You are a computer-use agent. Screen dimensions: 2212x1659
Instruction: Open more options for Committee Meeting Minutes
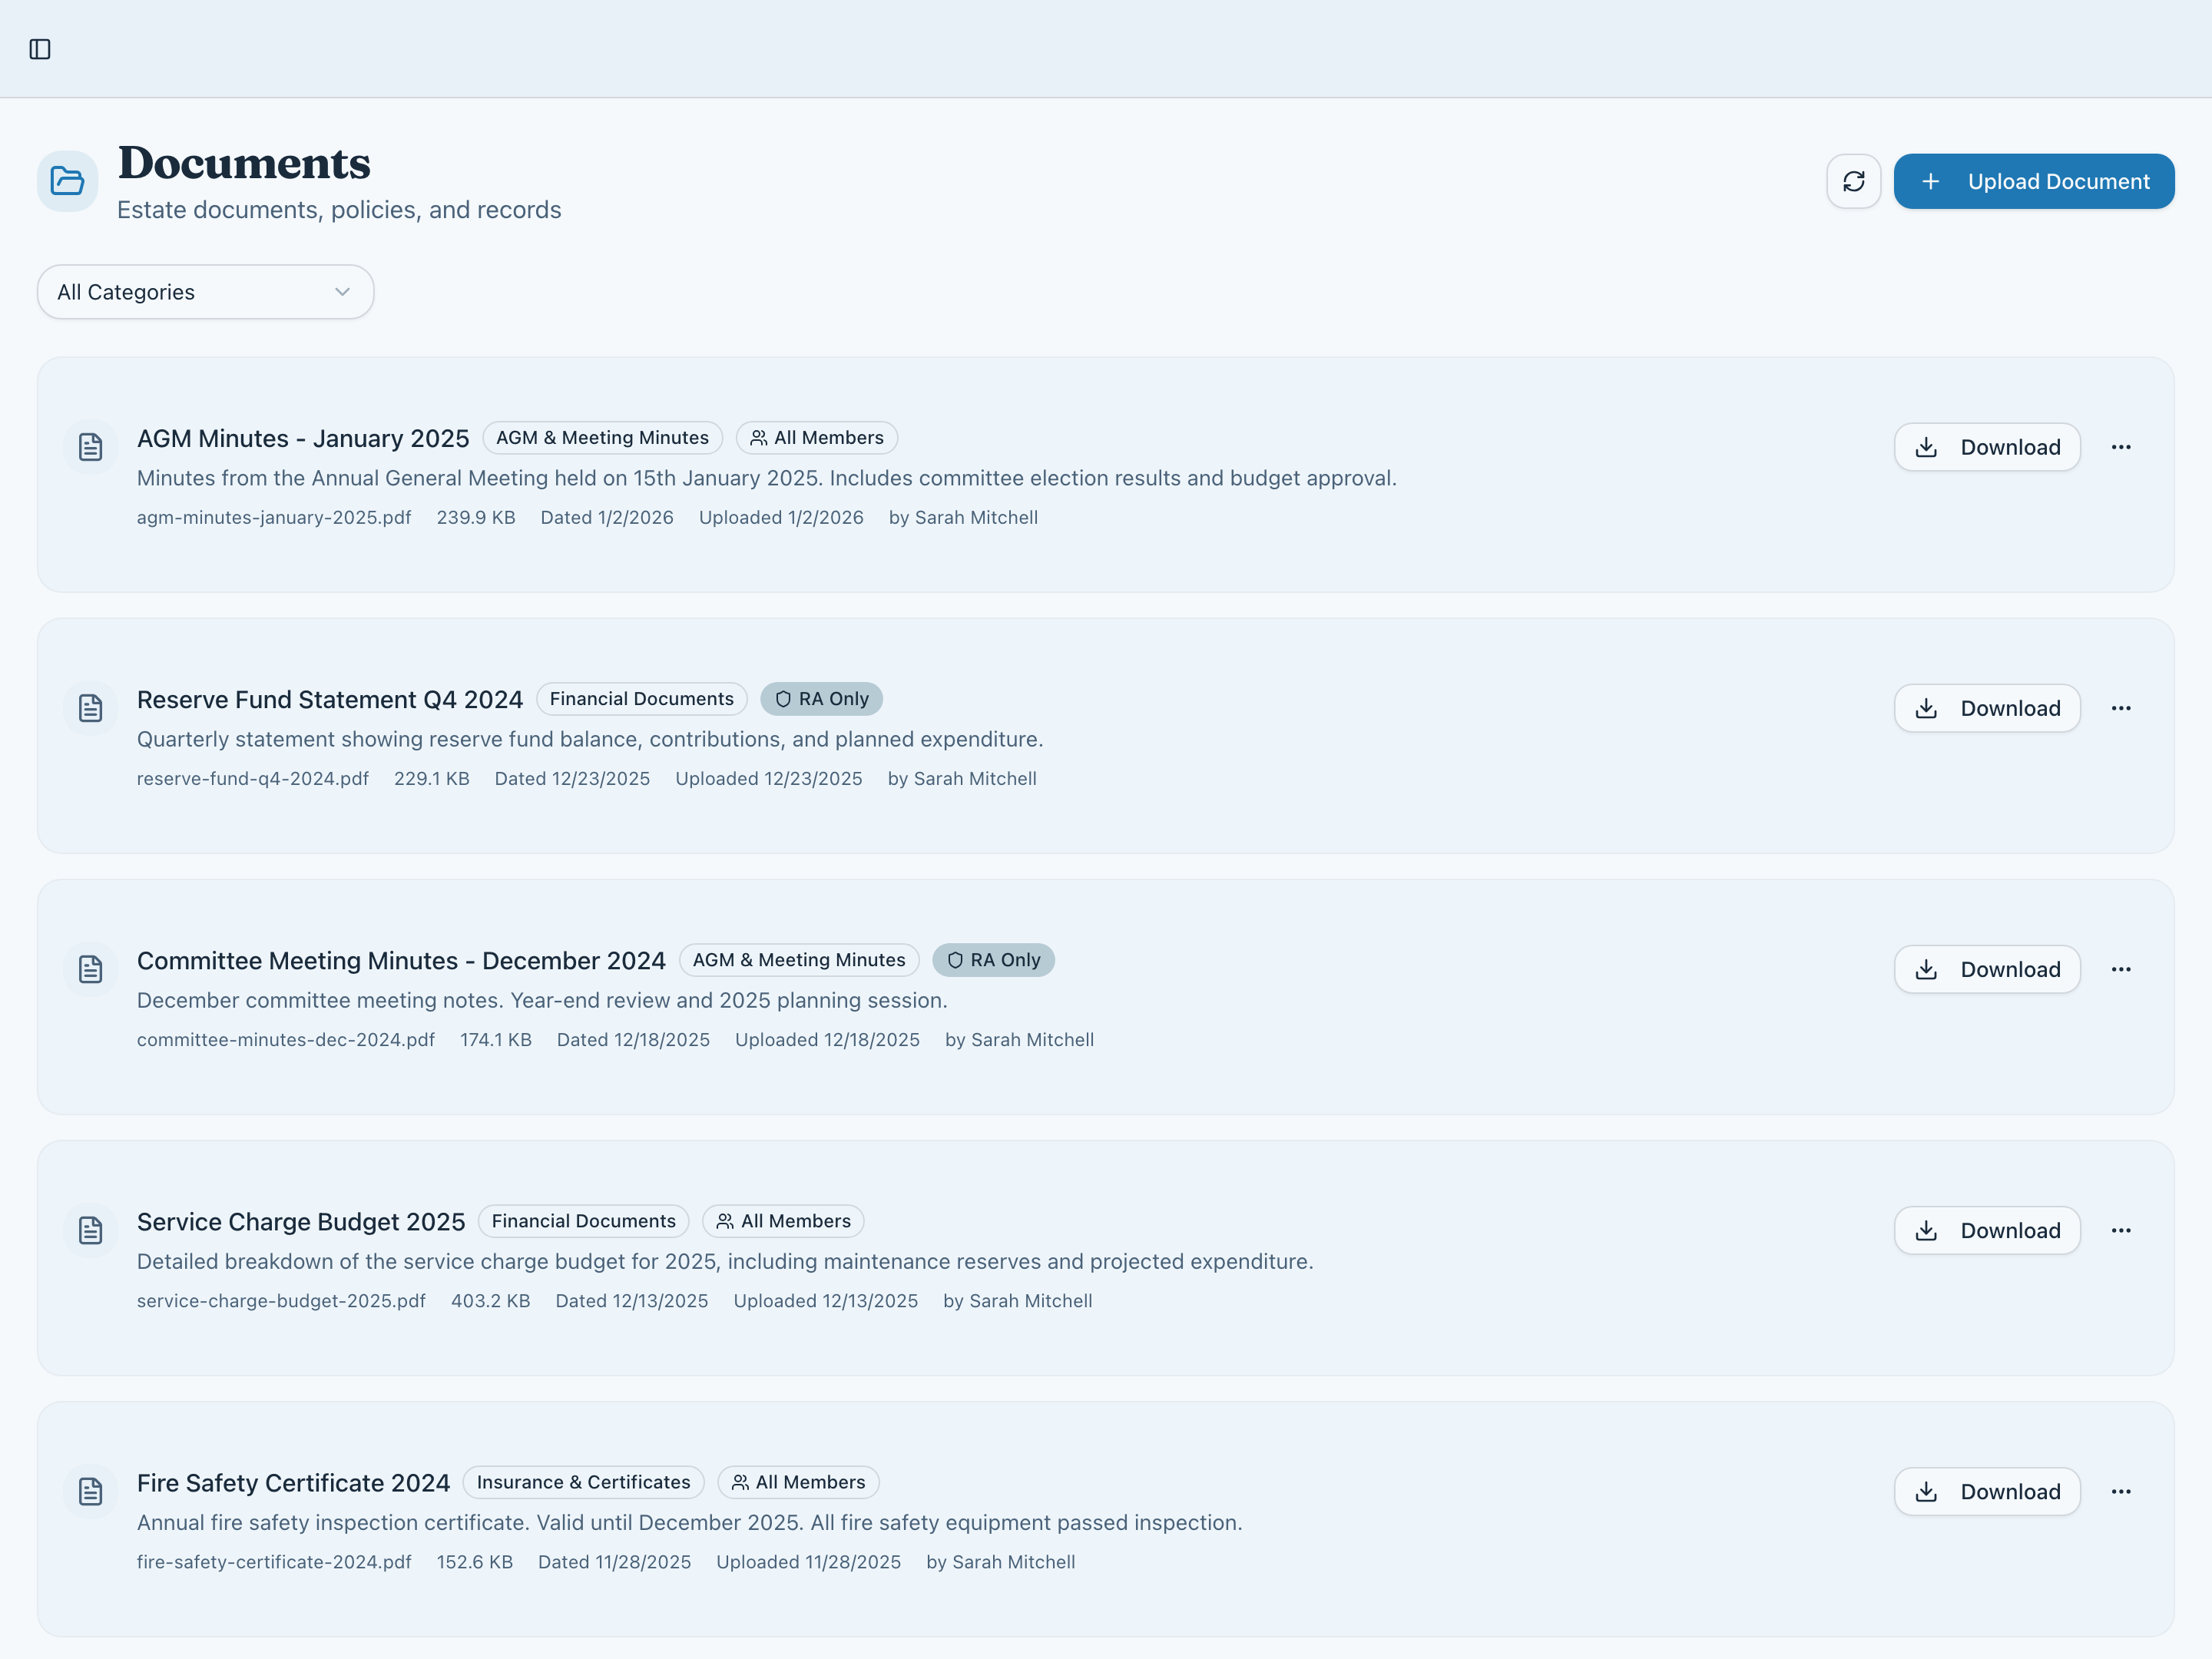2120,969
